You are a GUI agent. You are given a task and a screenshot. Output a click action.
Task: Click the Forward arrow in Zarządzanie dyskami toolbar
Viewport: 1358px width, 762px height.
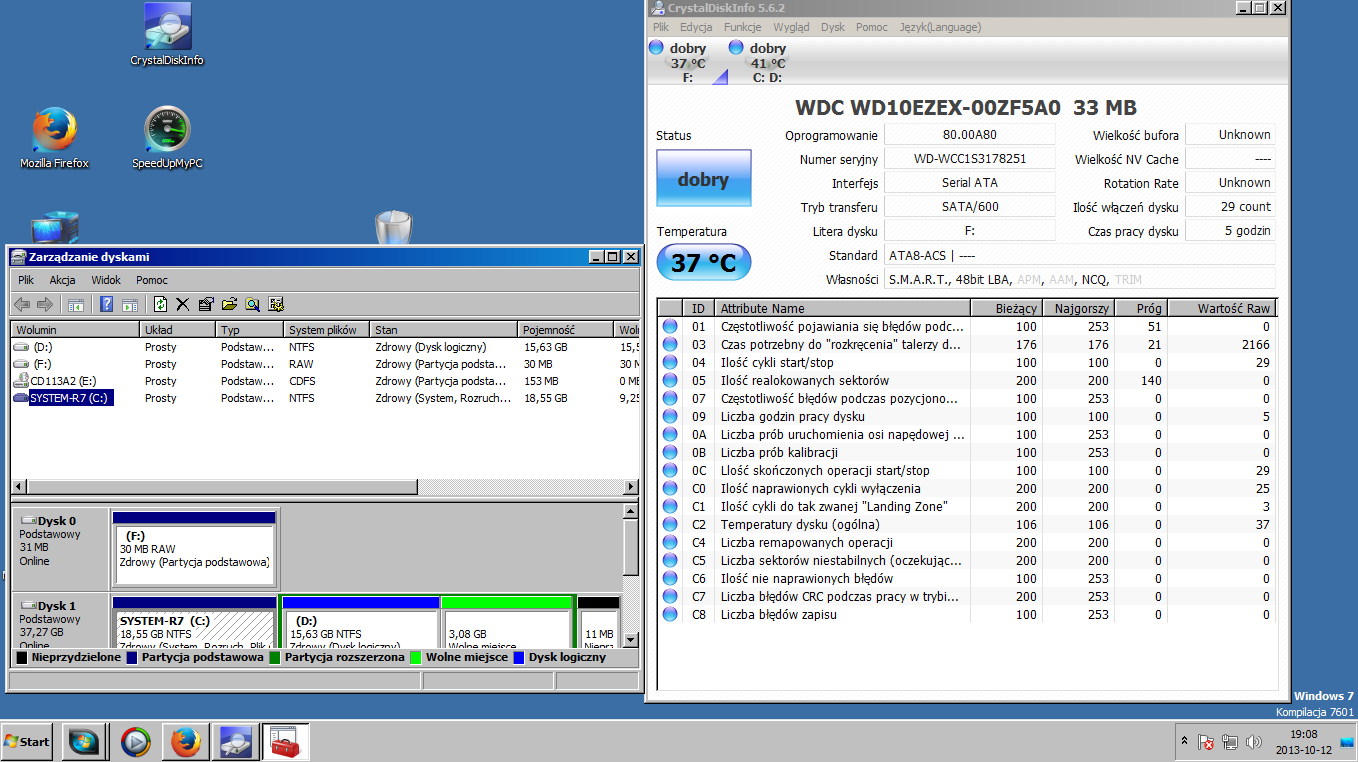pos(45,304)
